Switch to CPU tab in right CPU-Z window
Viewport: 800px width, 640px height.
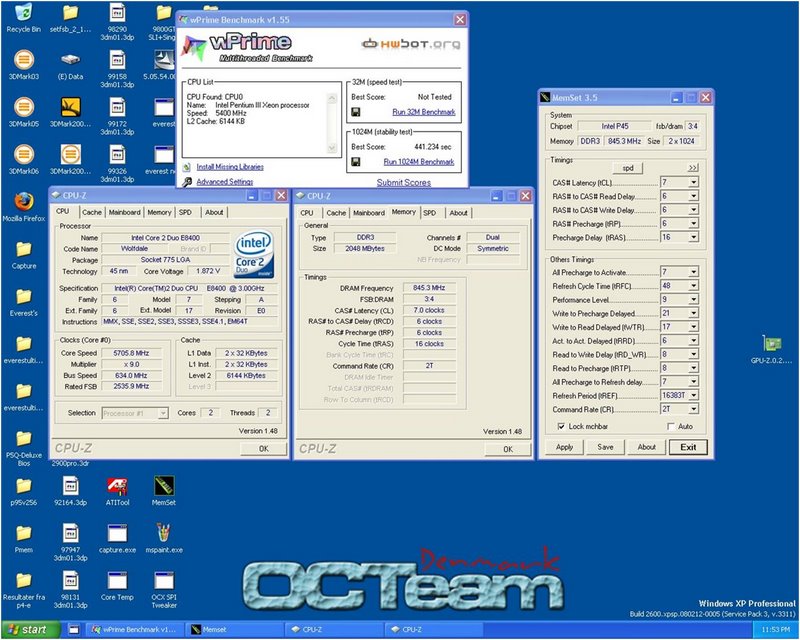coord(307,213)
